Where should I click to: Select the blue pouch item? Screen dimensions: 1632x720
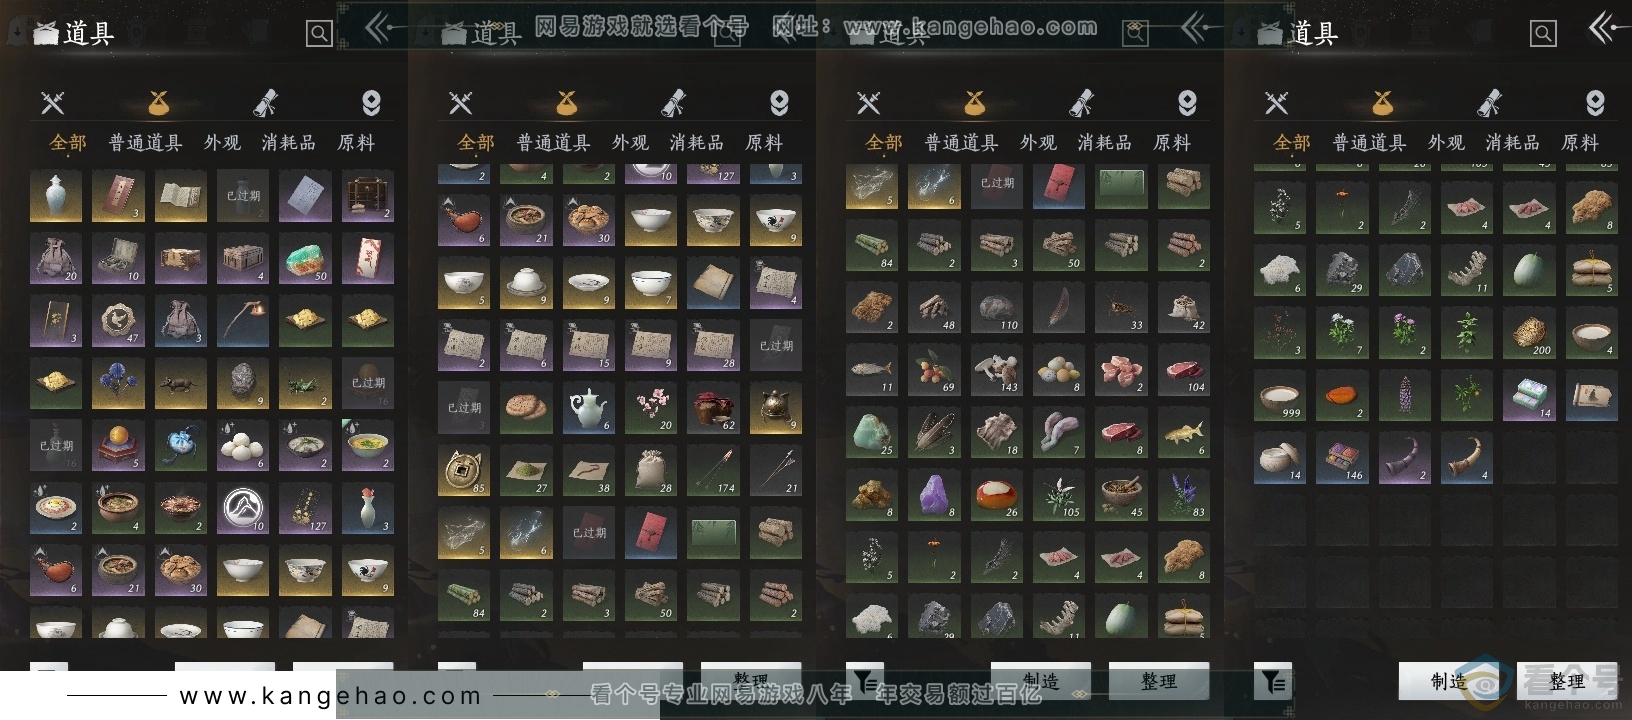tap(180, 446)
